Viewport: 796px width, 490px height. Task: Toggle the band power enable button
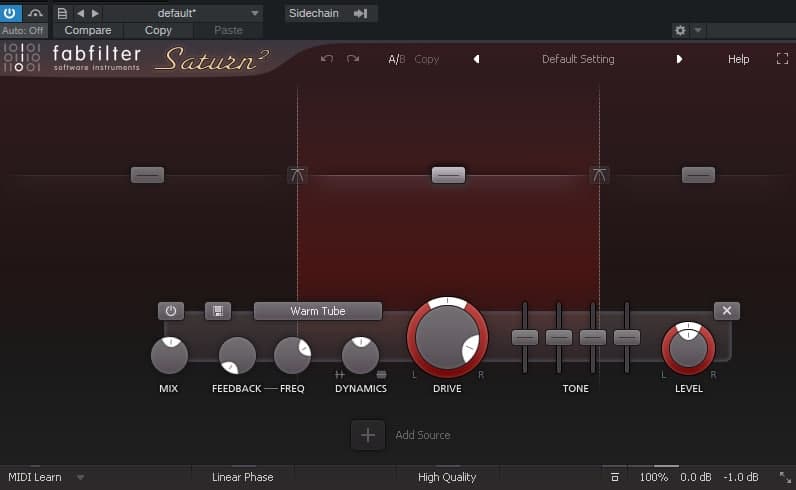(x=171, y=311)
